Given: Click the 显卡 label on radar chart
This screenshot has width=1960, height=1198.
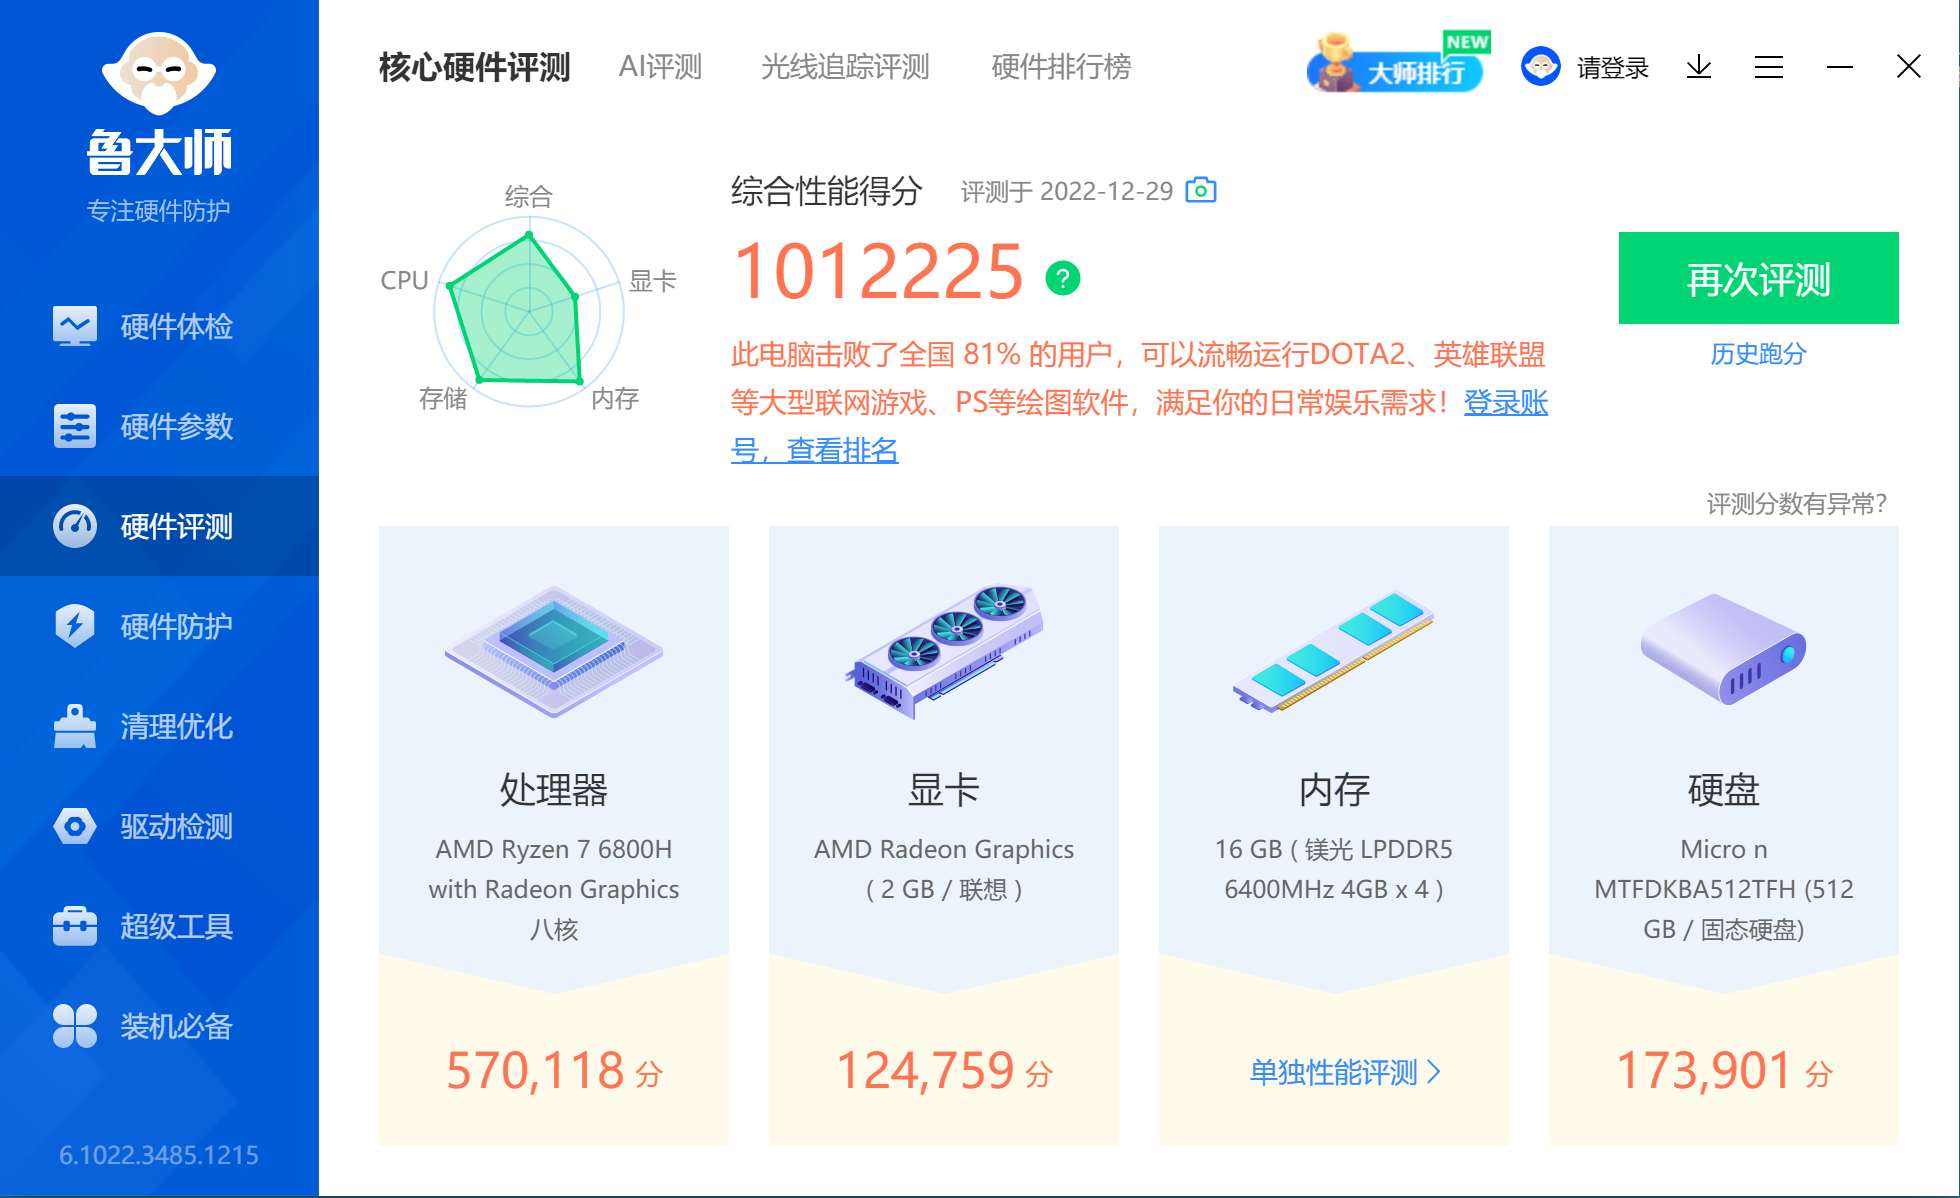Looking at the screenshot, I should tap(652, 281).
